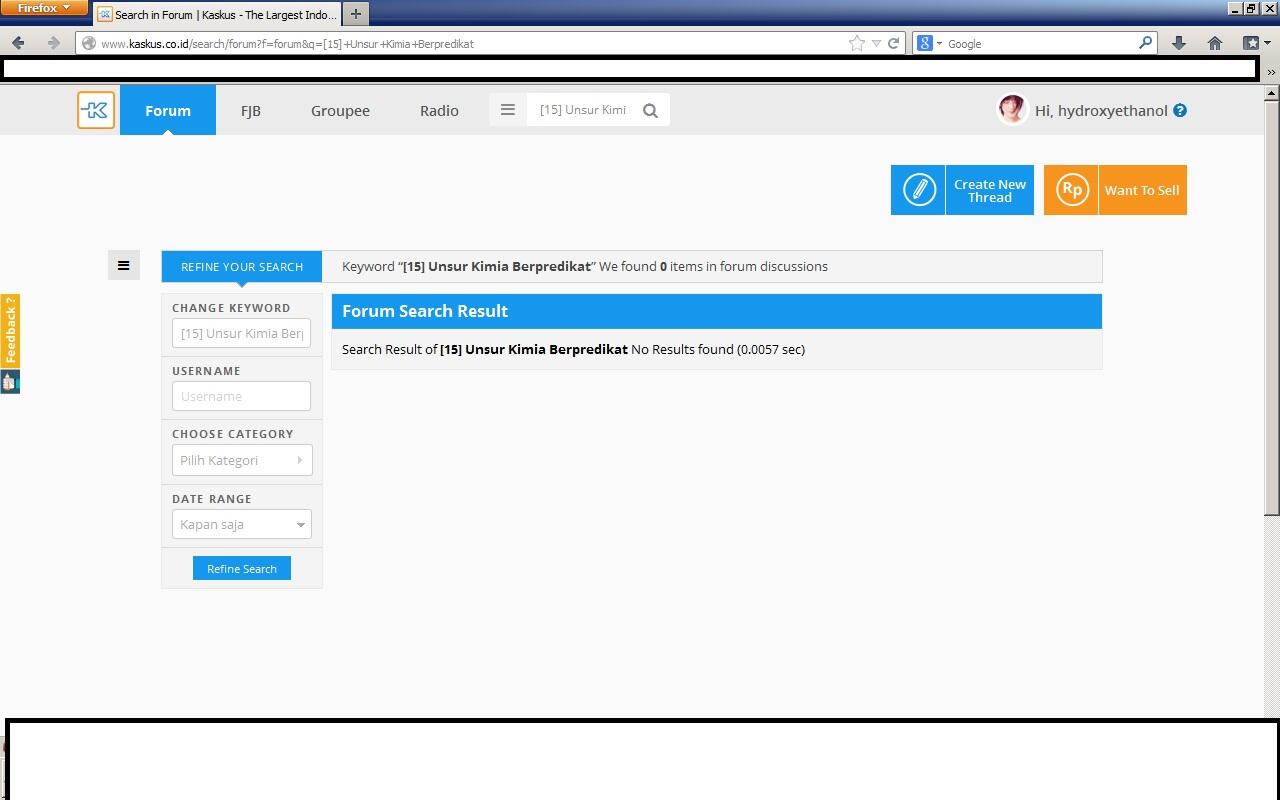Click the Forum Search Result heading

click(x=425, y=311)
